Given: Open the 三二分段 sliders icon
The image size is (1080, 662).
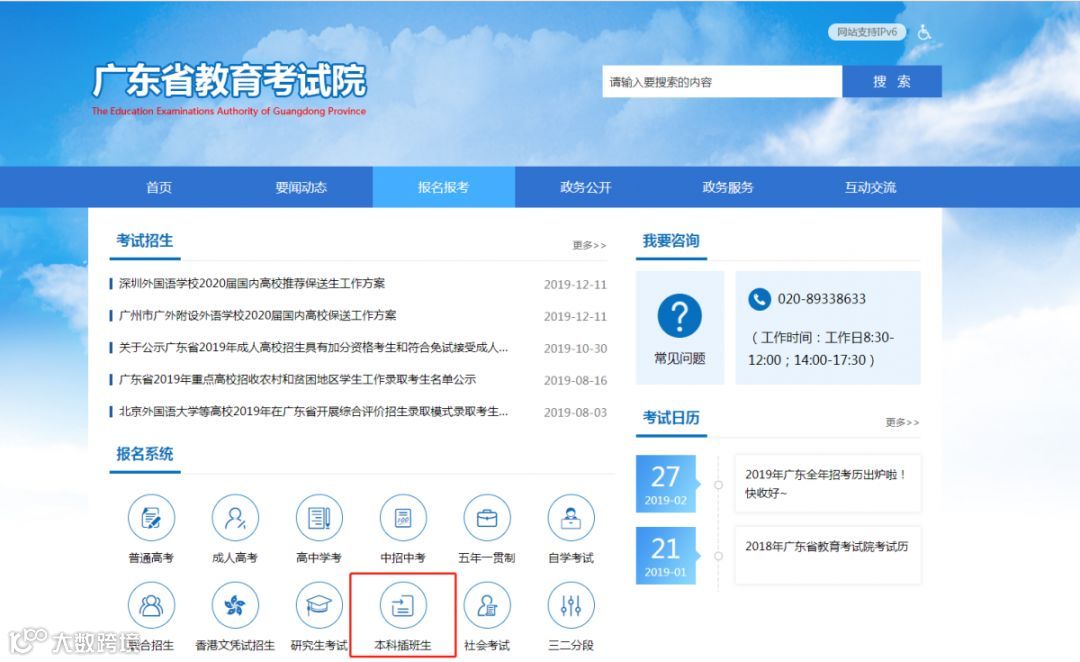Looking at the screenshot, I should [571, 606].
